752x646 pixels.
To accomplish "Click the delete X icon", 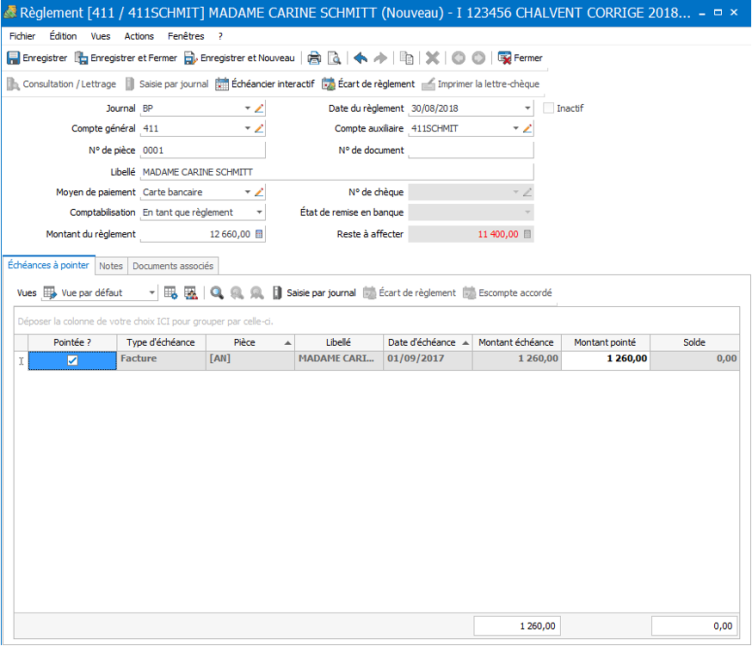I will 432,58.
